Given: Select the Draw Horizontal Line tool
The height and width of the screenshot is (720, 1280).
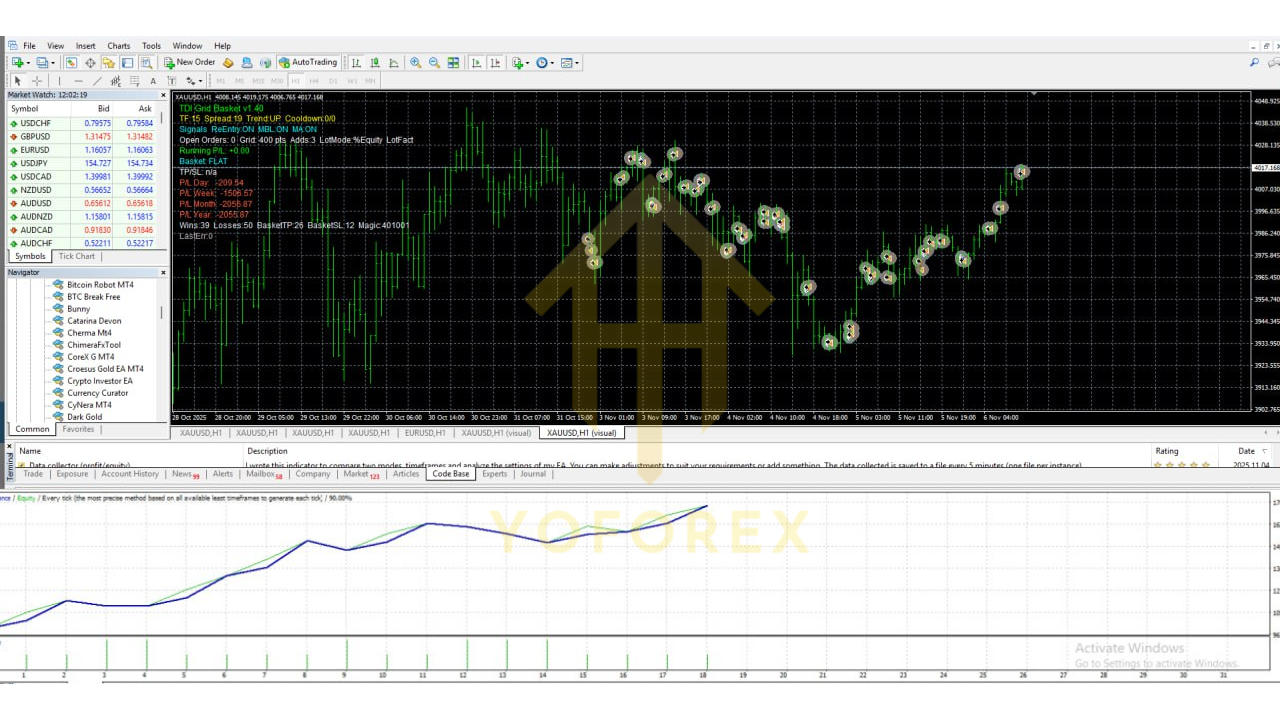Looking at the screenshot, I should coord(78,81).
